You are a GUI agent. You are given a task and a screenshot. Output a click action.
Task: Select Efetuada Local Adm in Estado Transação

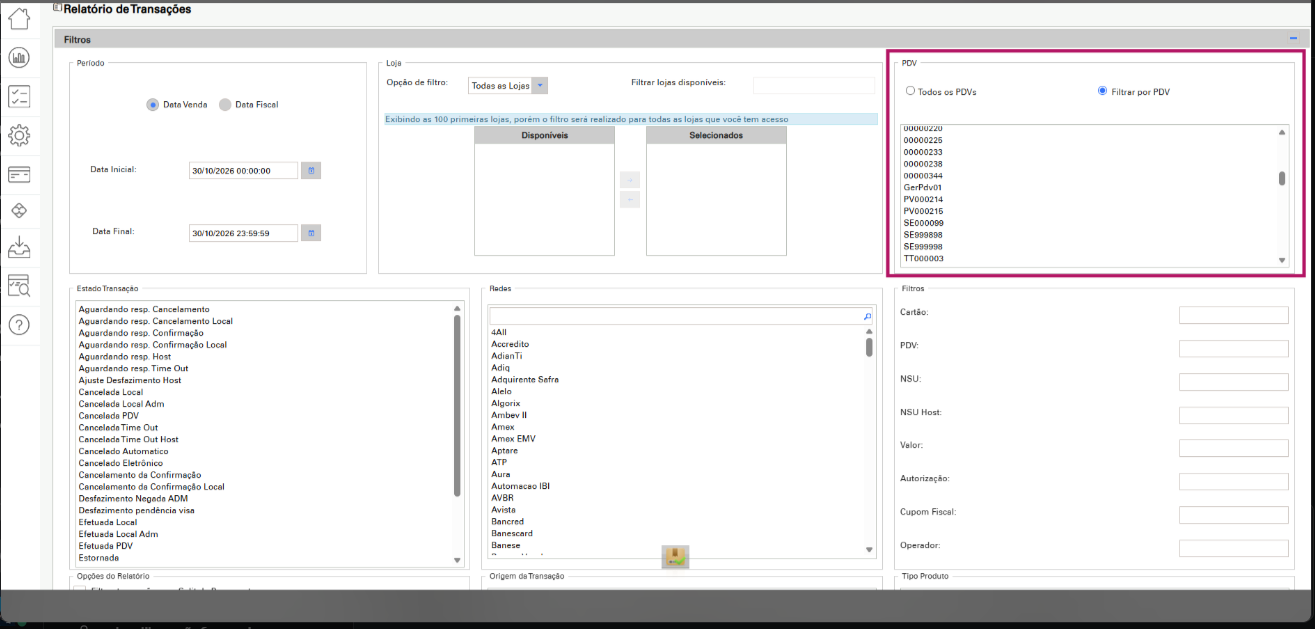[x=118, y=534]
